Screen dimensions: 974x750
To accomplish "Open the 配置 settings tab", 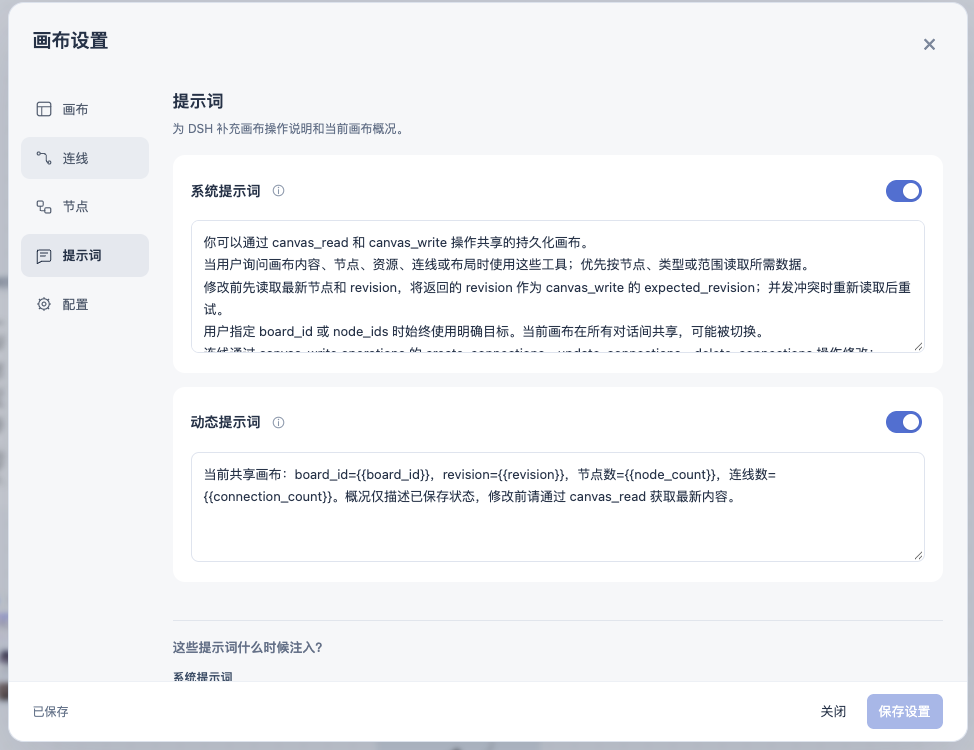I will coord(85,304).
